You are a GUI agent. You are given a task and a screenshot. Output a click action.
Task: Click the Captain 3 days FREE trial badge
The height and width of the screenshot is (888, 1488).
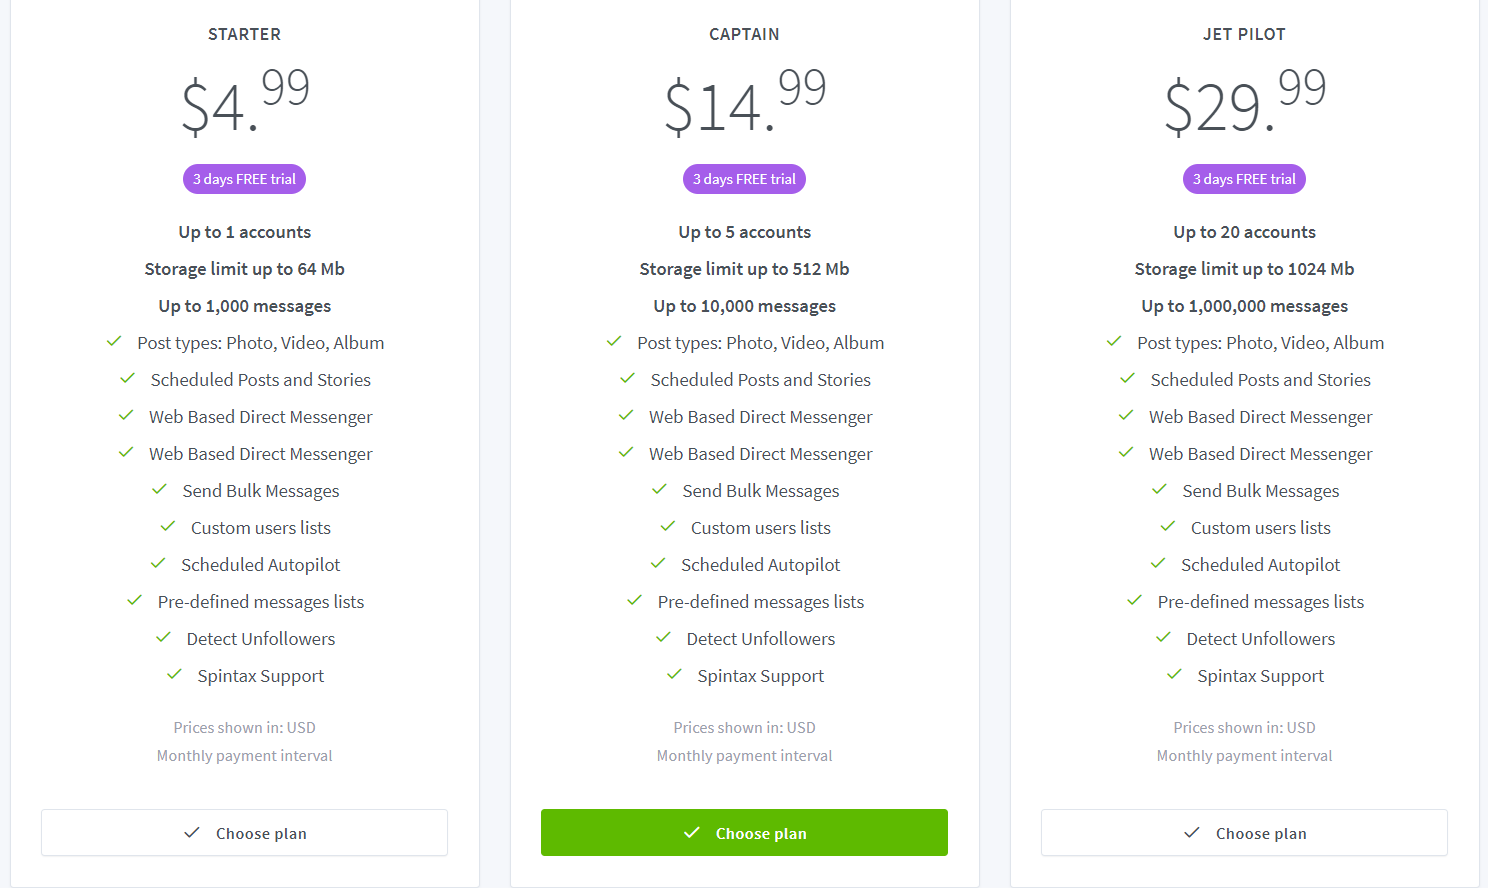tap(744, 179)
